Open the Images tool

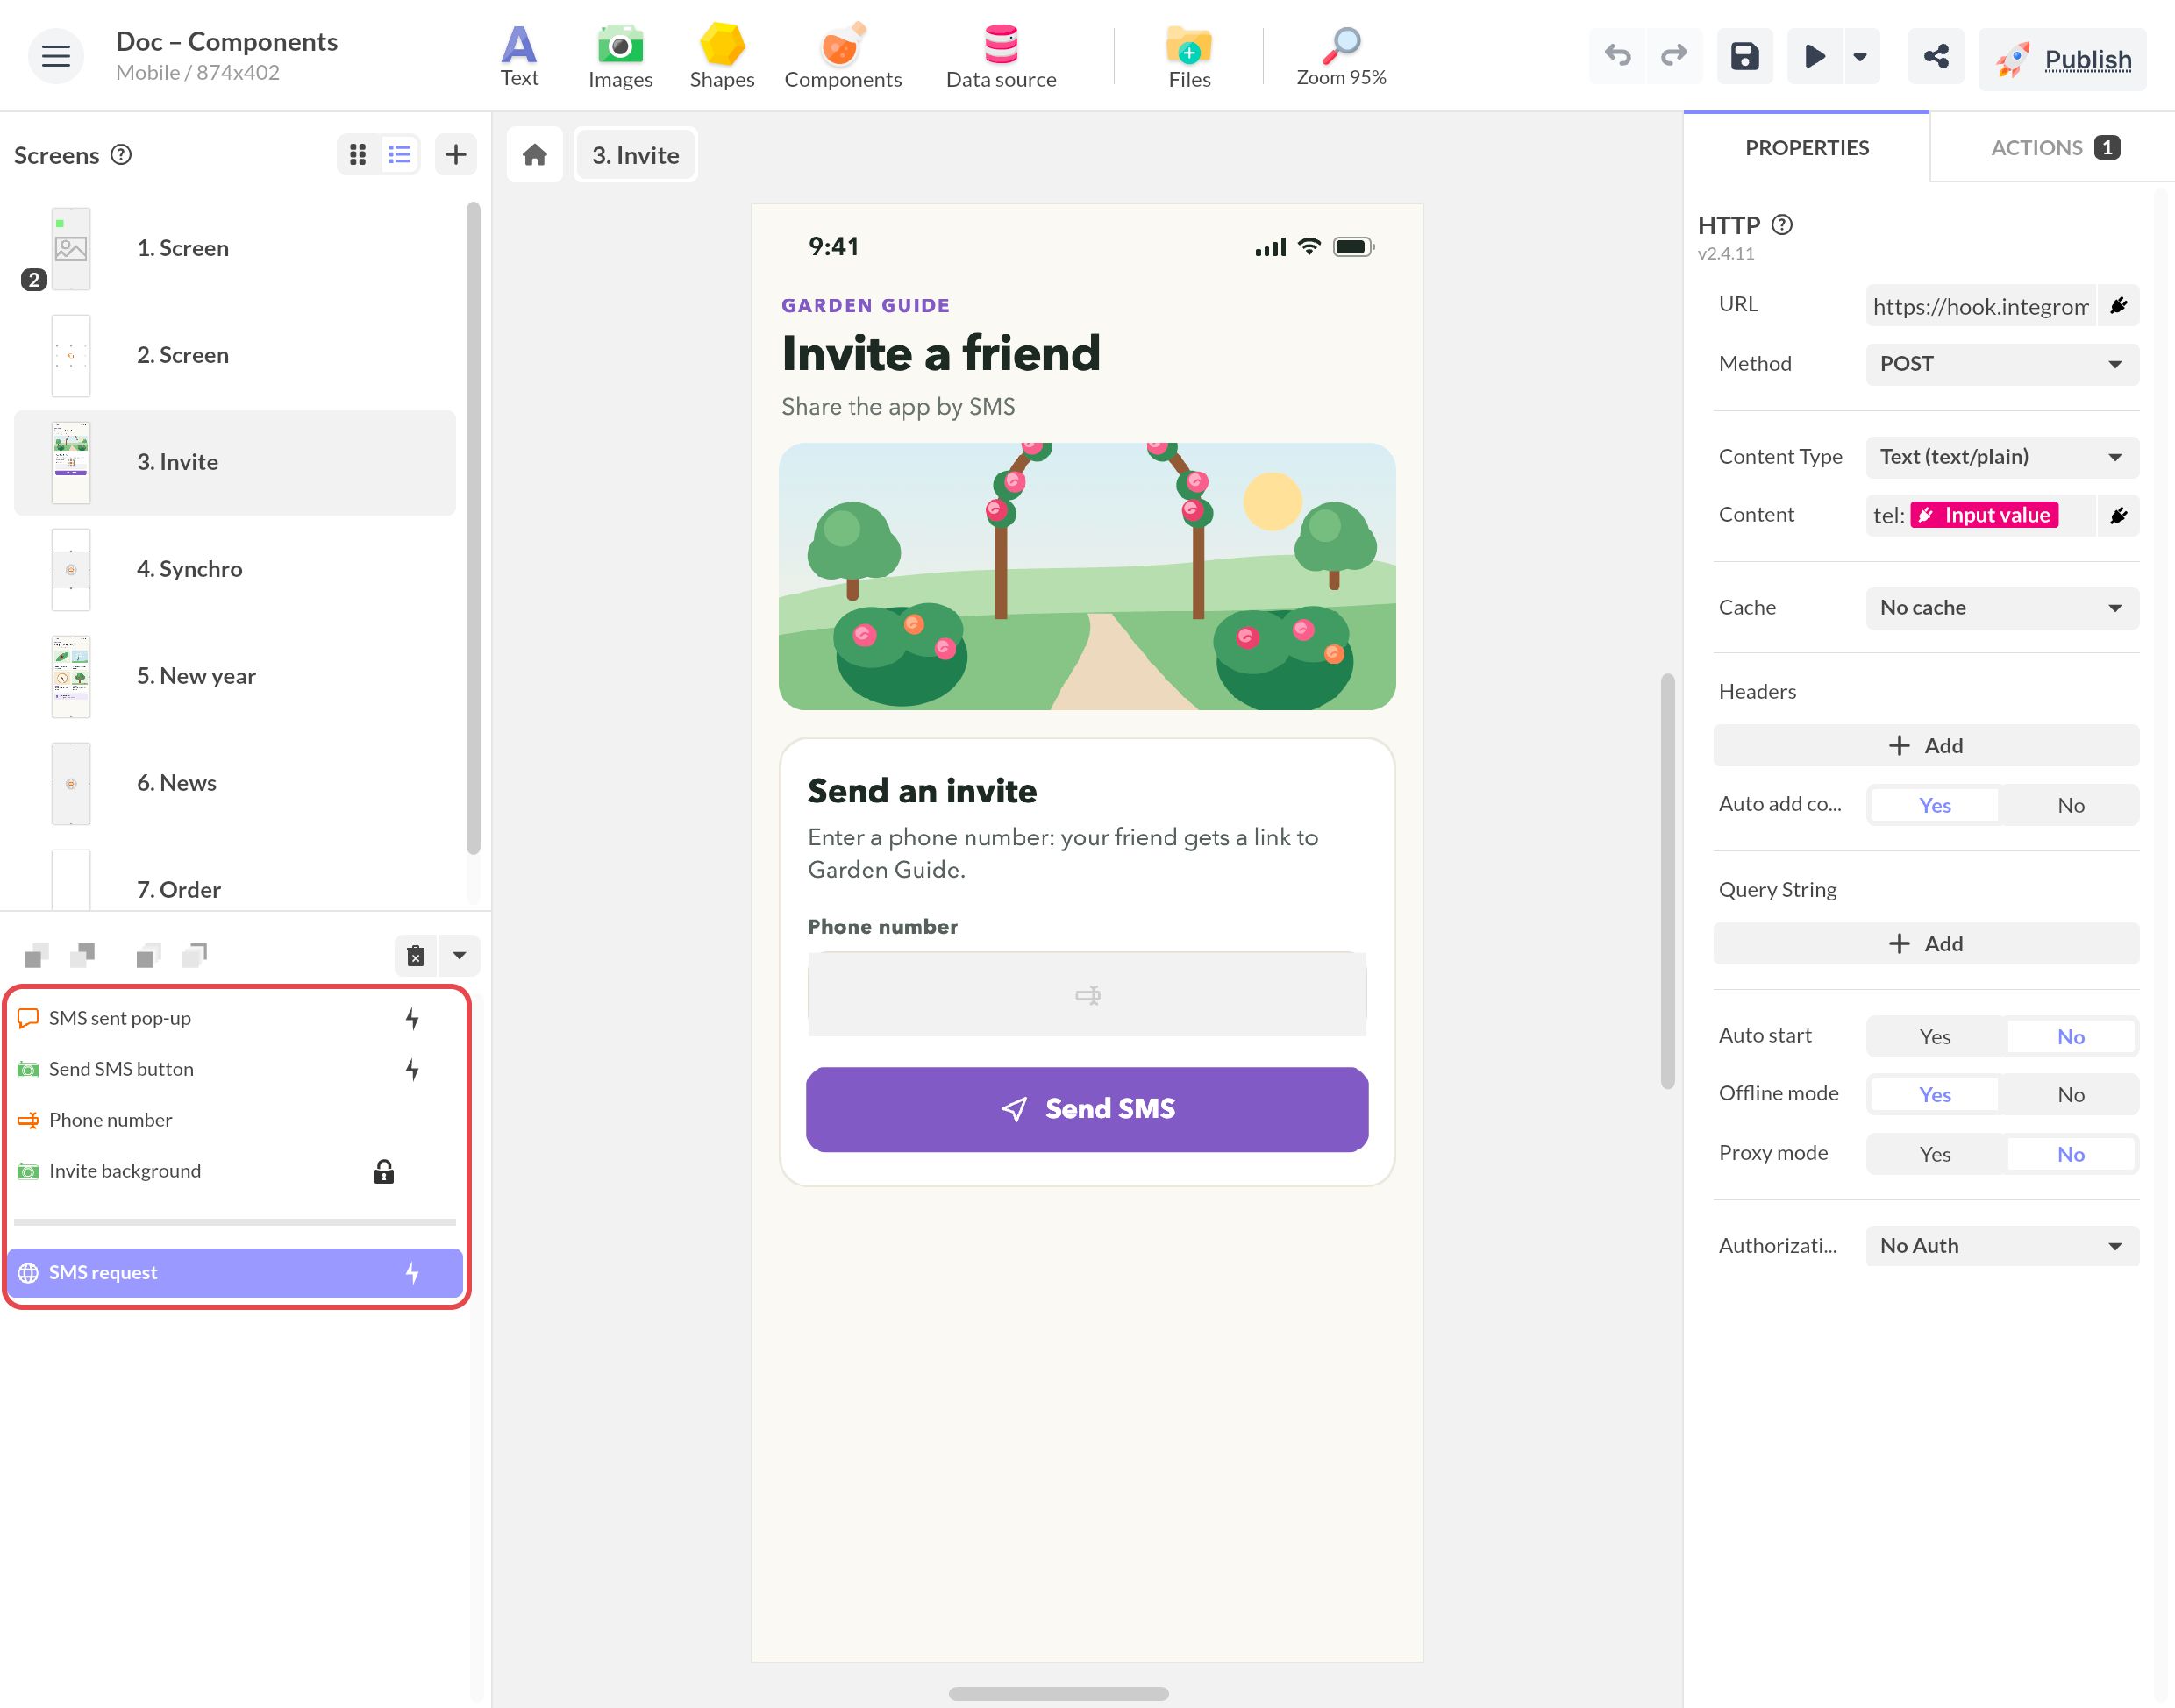[x=620, y=57]
